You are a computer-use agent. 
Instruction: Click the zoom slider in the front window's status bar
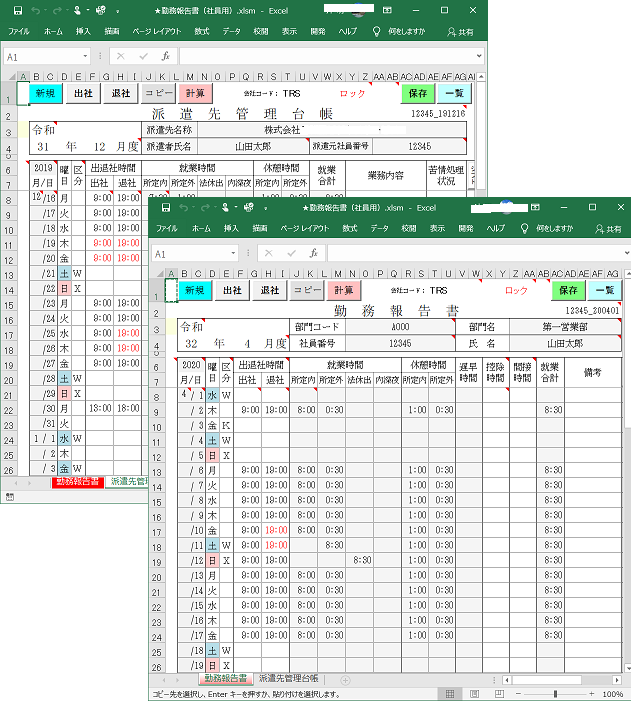pyautogui.click(x=555, y=693)
